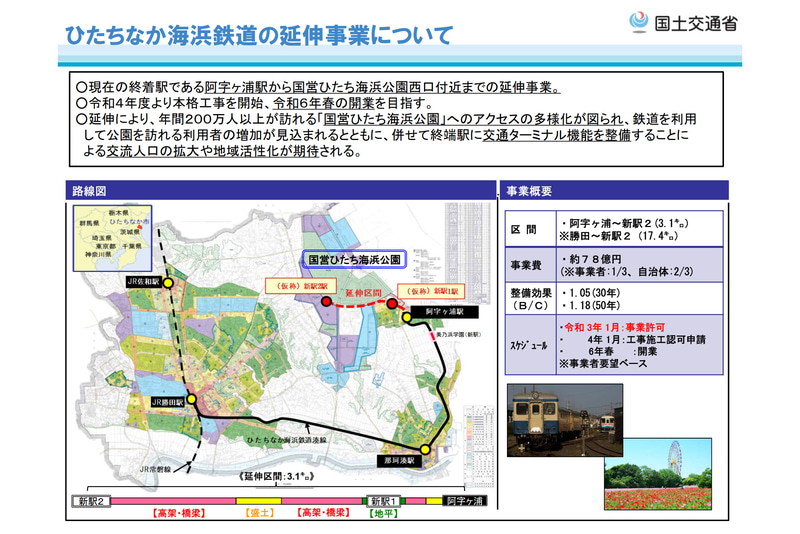Click the 阿字ヶ浦 box on section diagram
800x534 pixels.
tap(464, 501)
